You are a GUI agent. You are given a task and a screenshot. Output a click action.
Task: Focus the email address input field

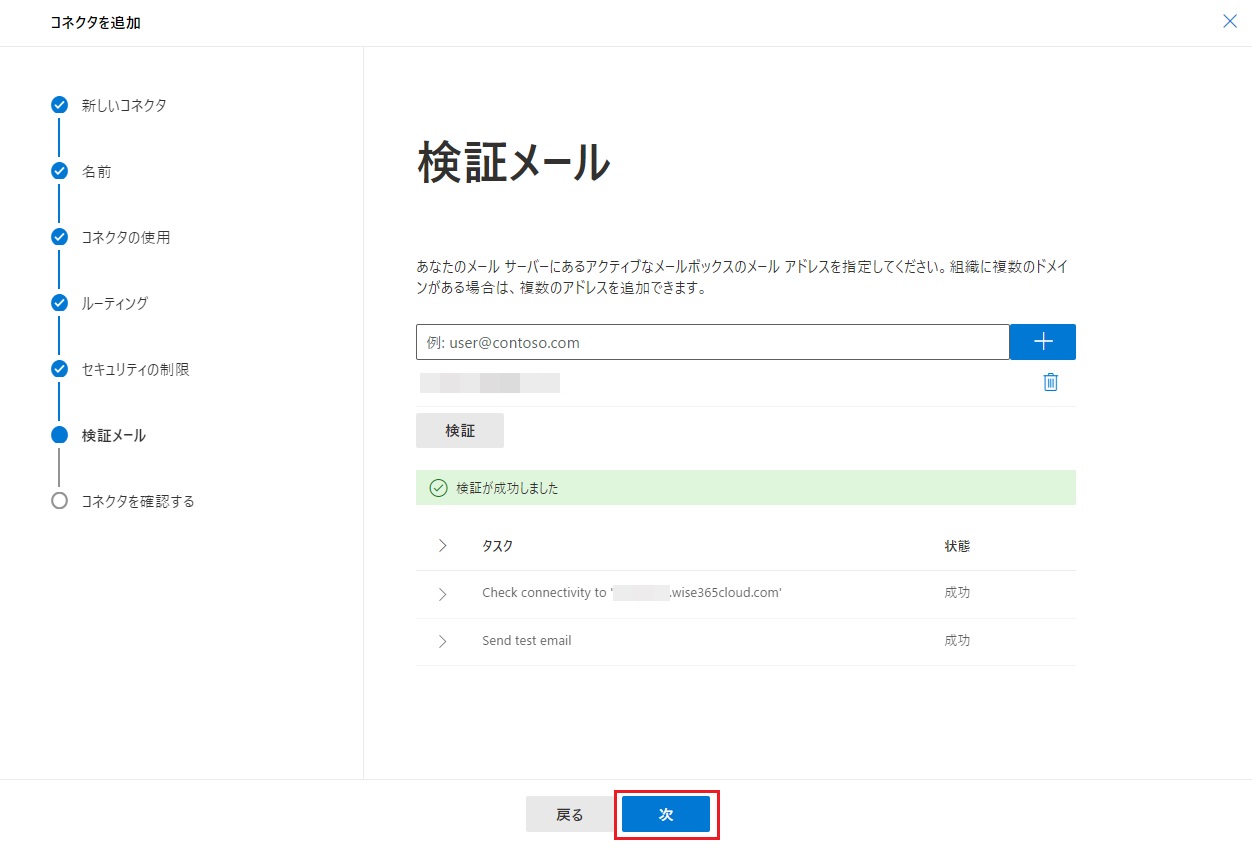click(712, 342)
